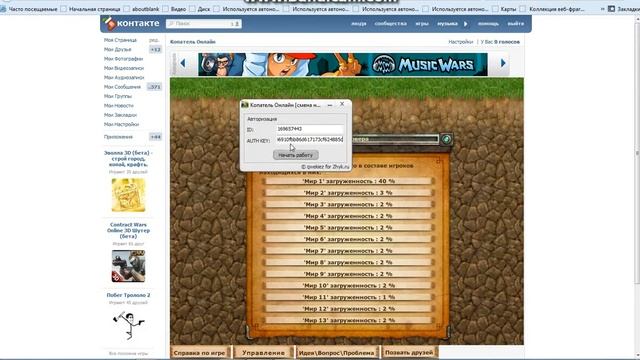Click the page vertical scrollbar

click(x=637, y=153)
